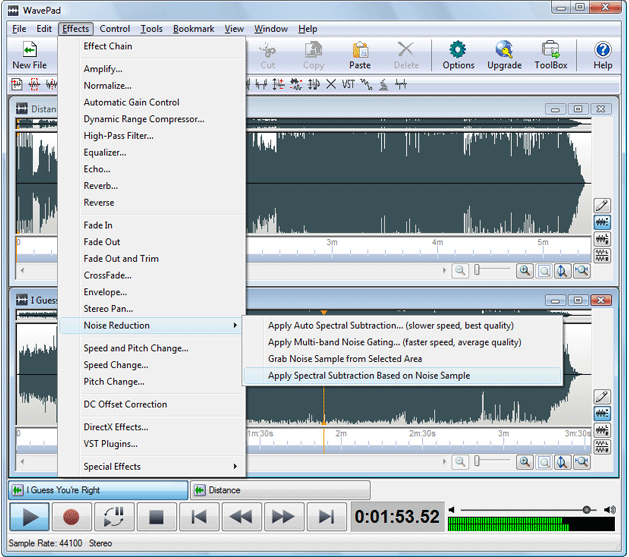Open the Control menu
This screenshot has height=557, width=629.
tap(115, 29)
